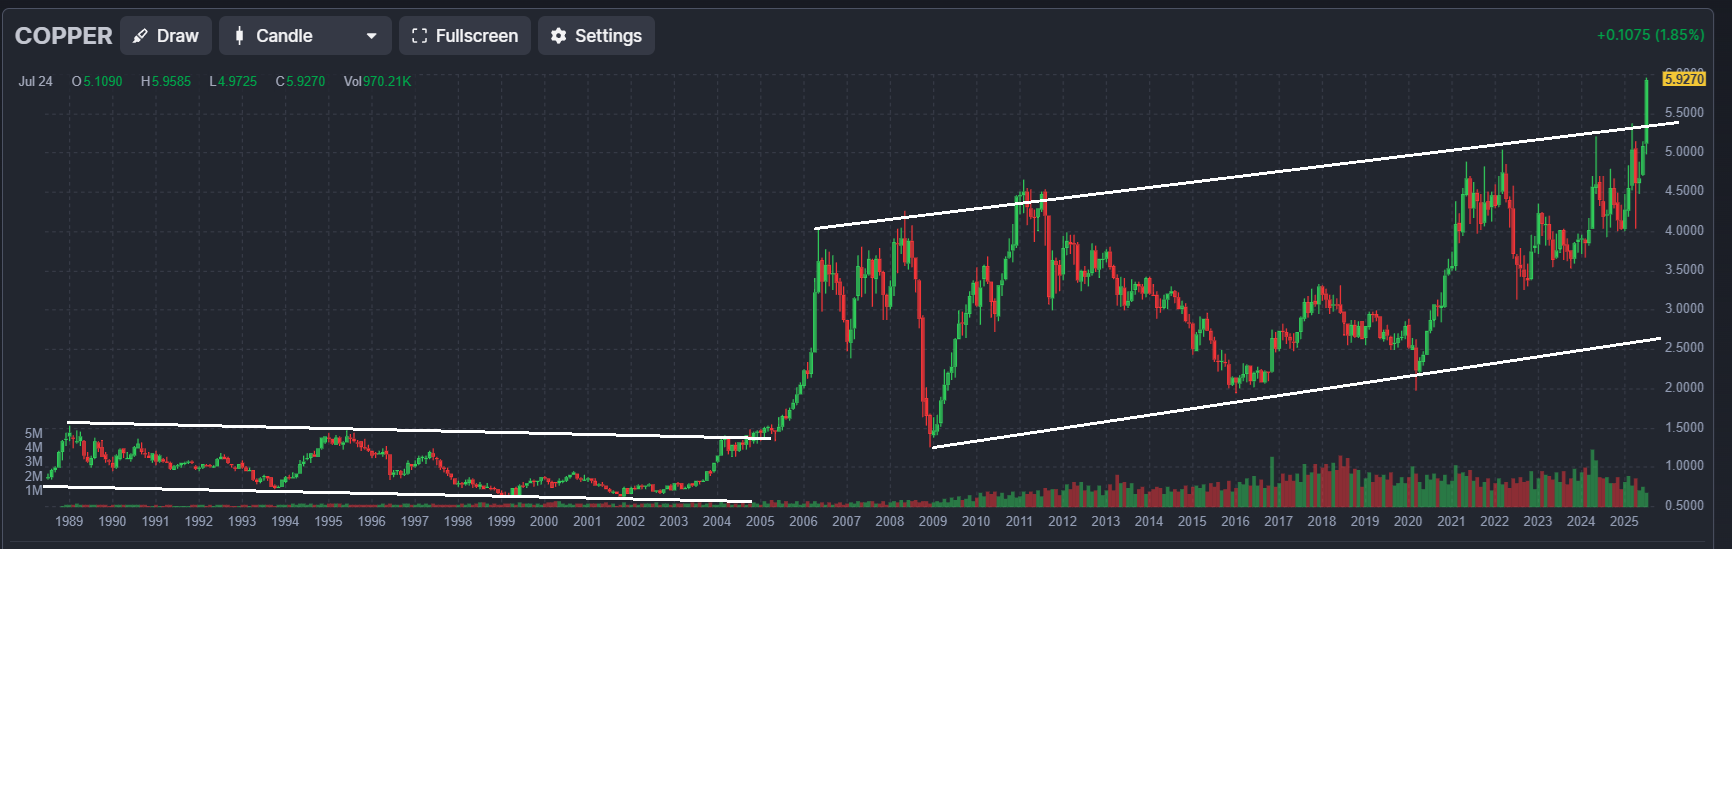Click the candlestick icon in chart type selector
1732x803 pixels.
click(239, 36)
